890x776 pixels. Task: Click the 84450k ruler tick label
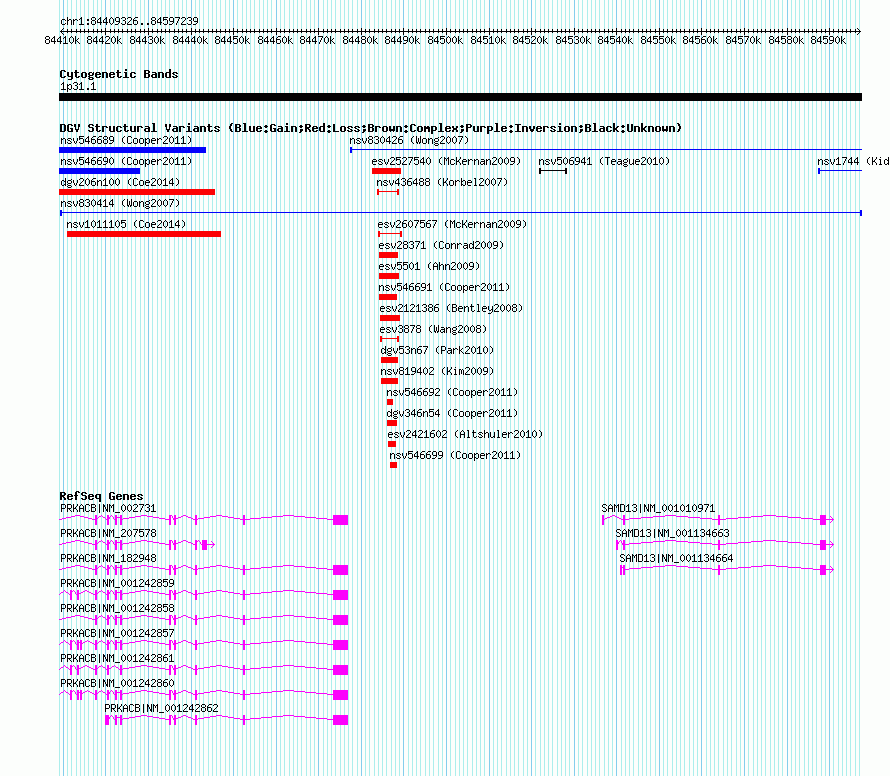pos(232,40)
